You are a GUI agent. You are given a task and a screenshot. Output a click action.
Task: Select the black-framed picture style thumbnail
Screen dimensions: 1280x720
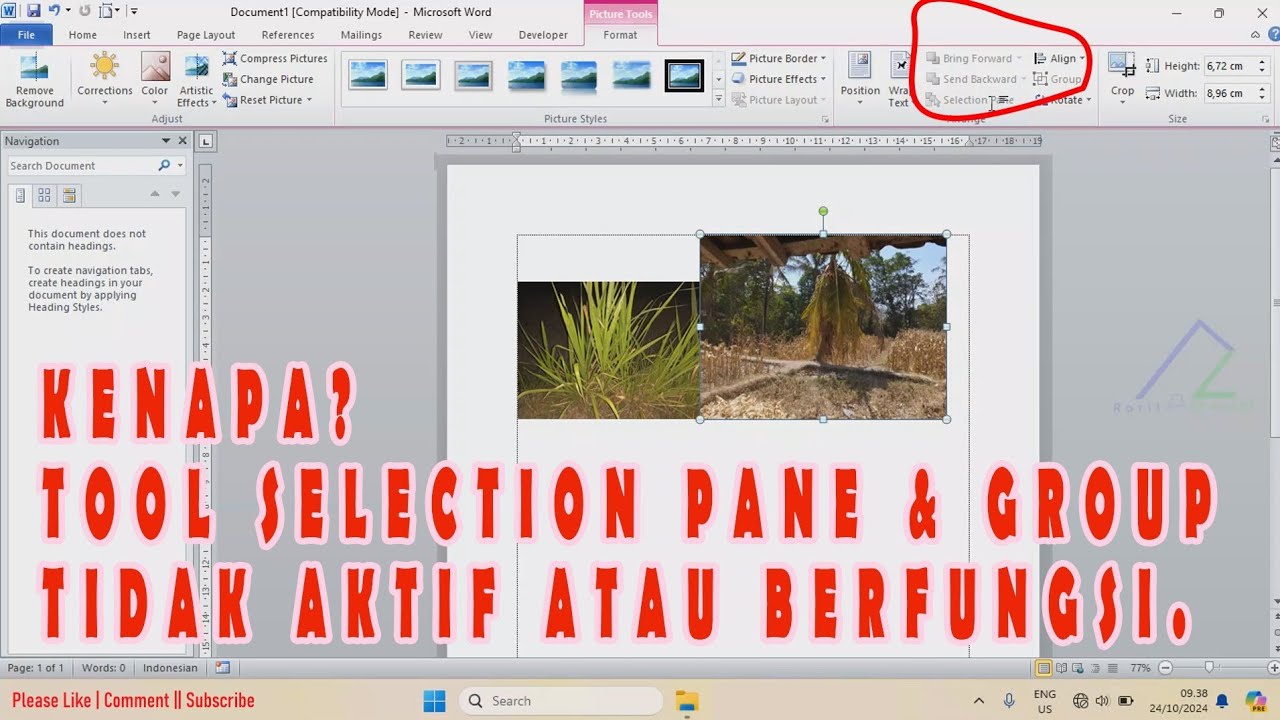[685, 75]
